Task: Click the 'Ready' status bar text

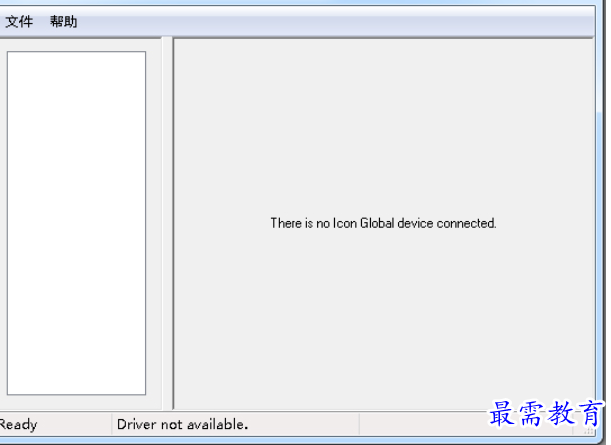Action: point(18,424)
